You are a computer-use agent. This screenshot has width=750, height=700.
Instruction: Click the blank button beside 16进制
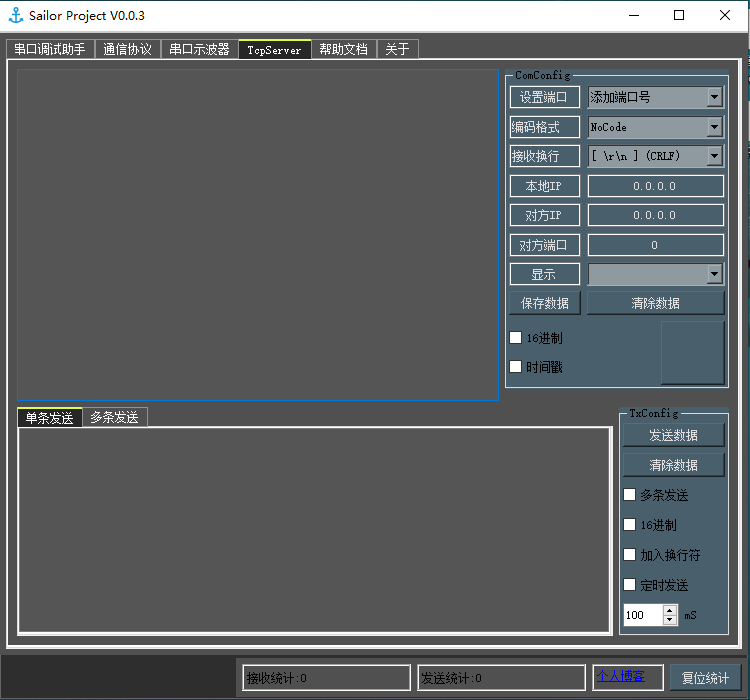(x=693, y=353)
